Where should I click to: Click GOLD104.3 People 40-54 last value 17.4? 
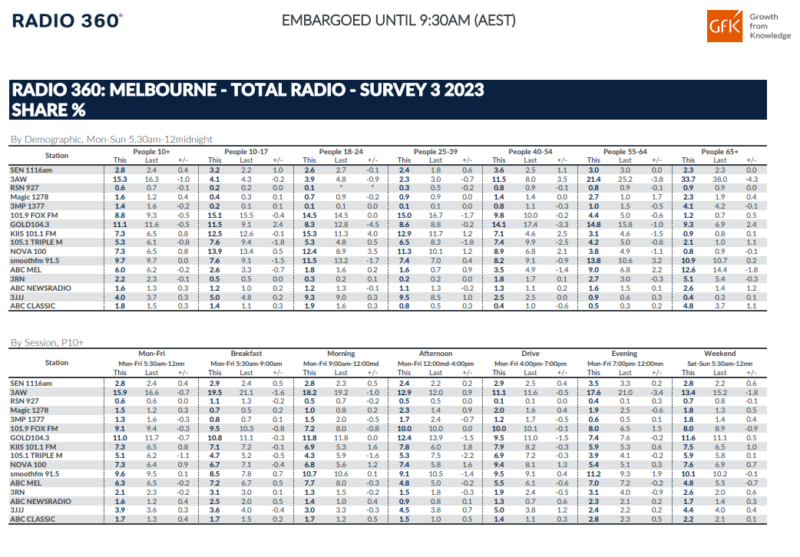coord(530,224)
